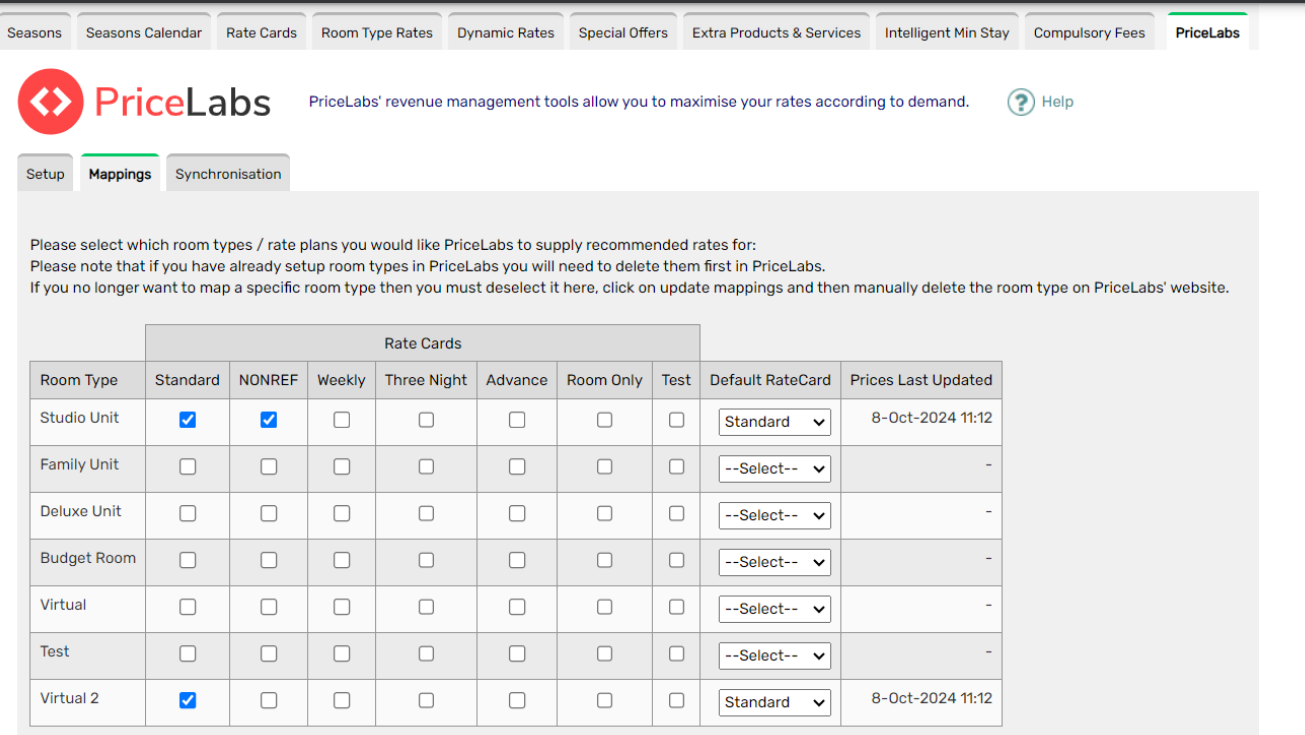1305x735 pixels.
Task: Check Room Only for Deluxe Unit
Action: (604, 514)
